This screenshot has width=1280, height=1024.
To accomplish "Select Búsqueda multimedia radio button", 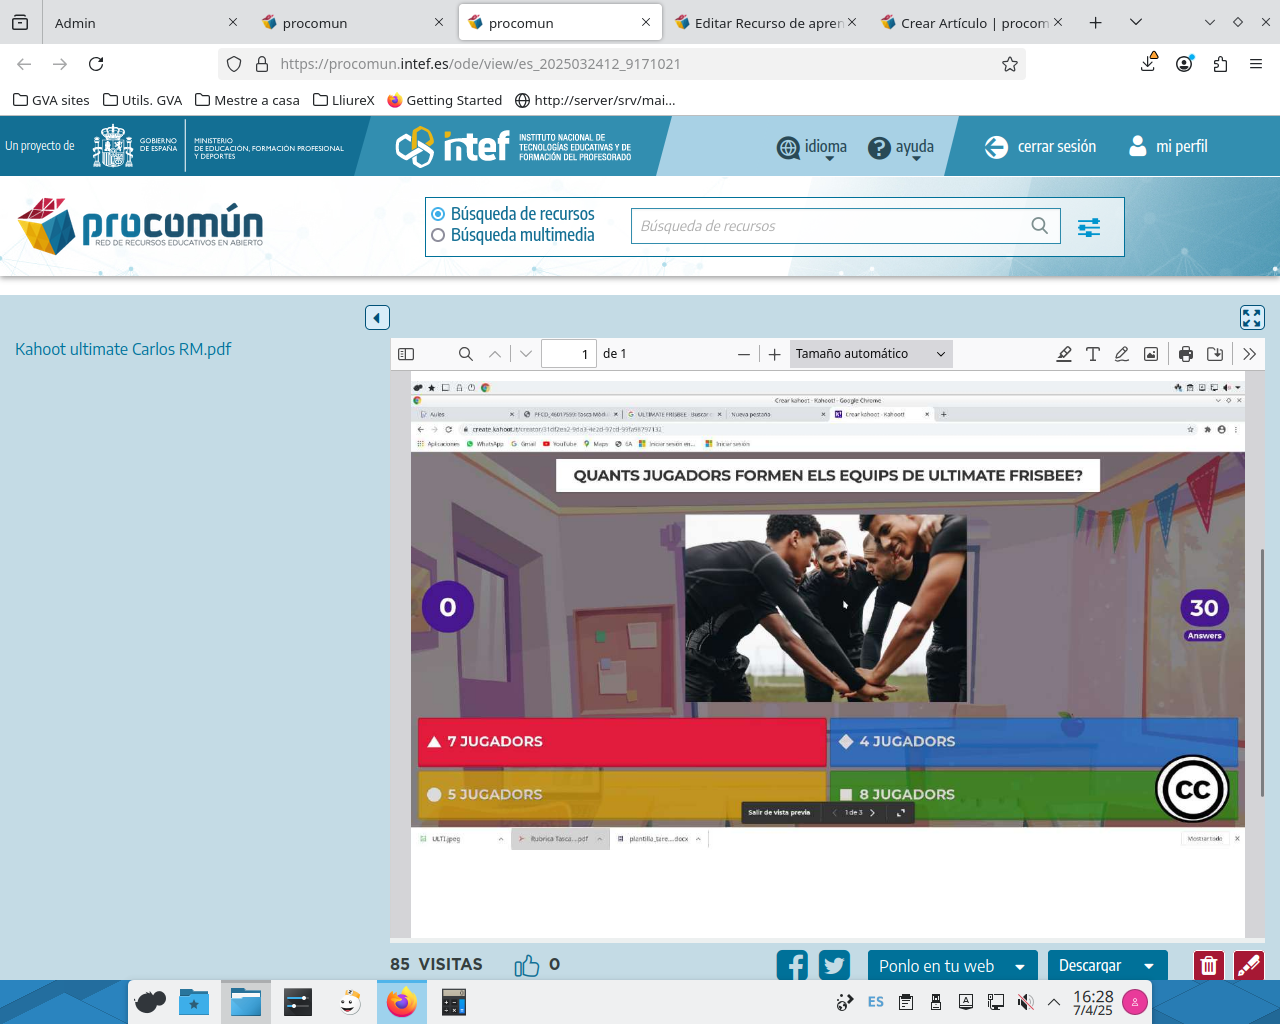I will click(438, 235).
